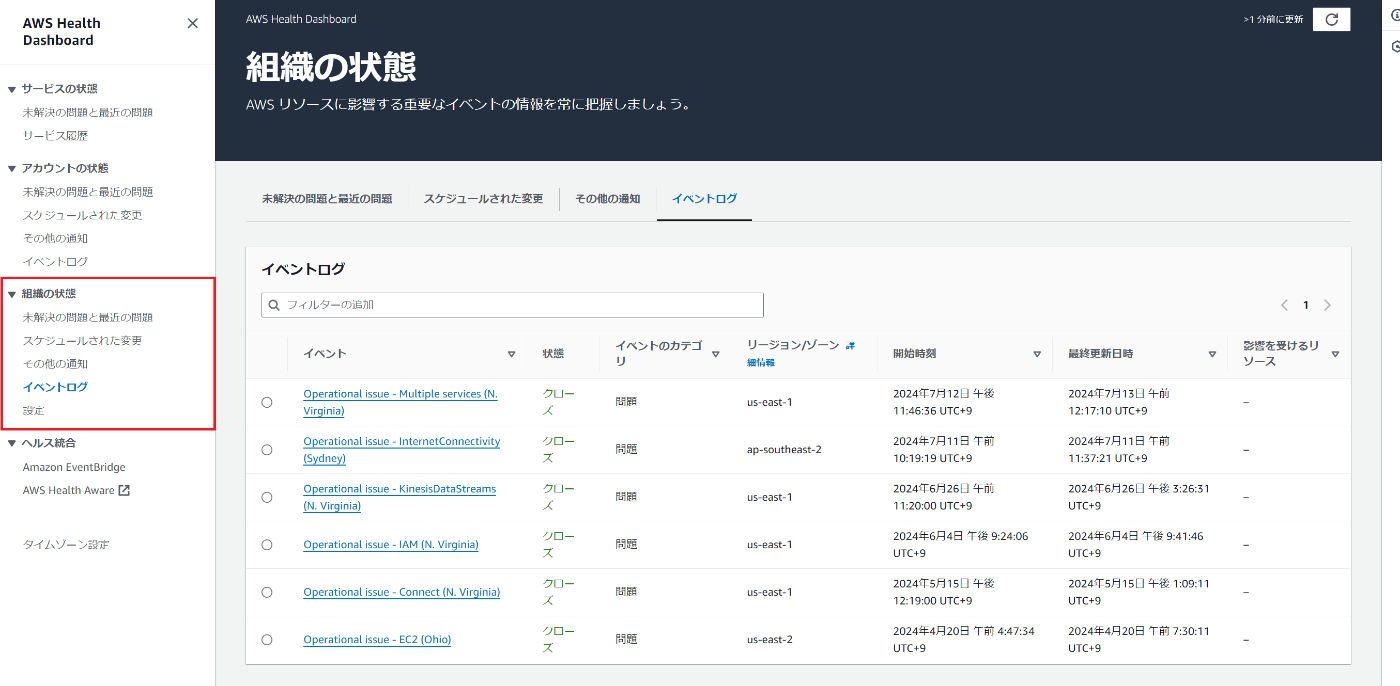
Task: Open イベントログ under アカウントの状態
Action: click(x=55, y=262)
